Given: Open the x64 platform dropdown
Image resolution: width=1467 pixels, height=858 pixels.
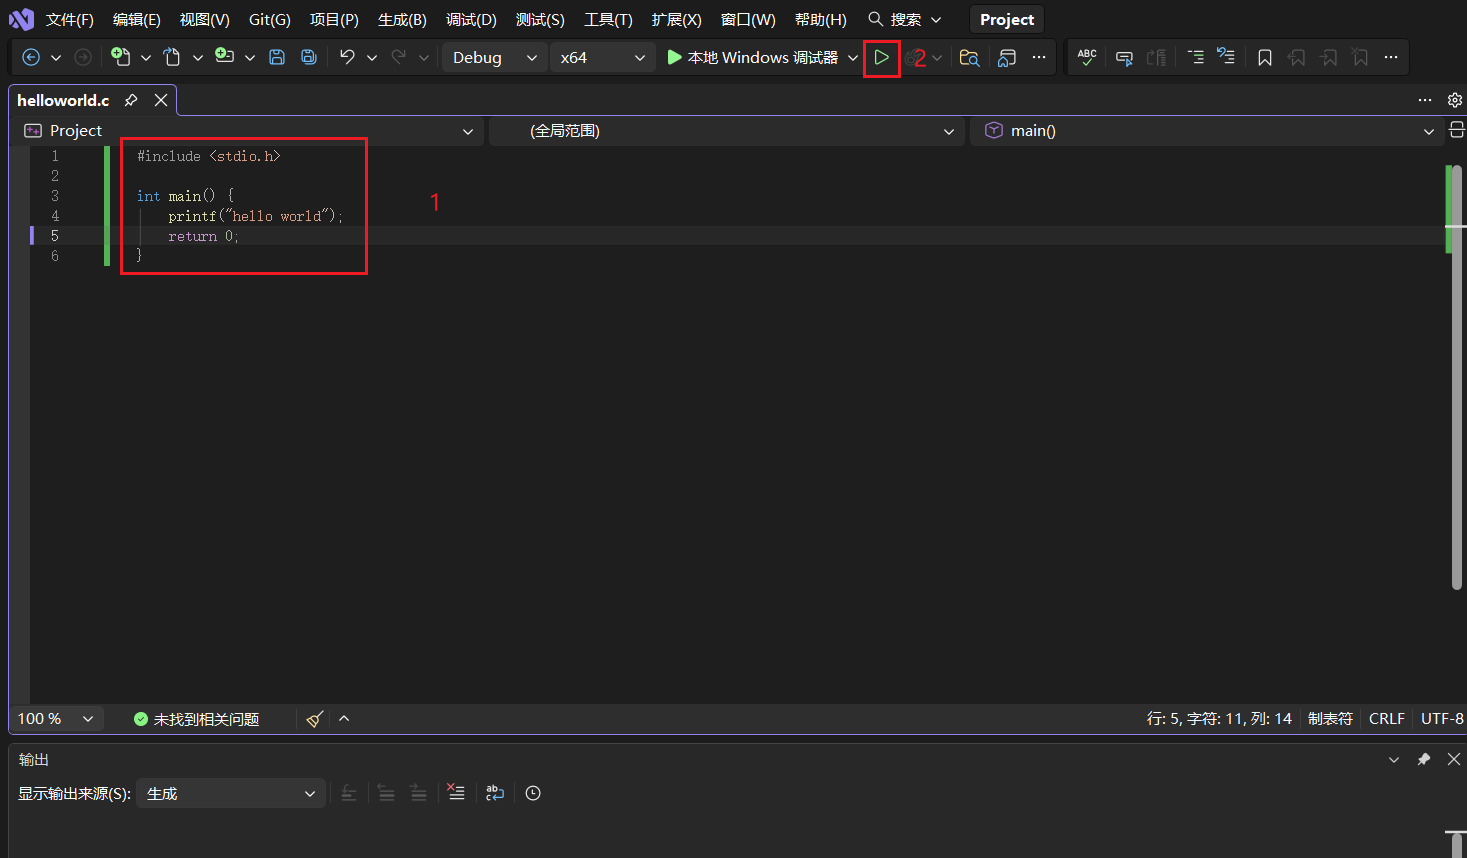Looking at the screenshot, I should (x=603, y=58).
